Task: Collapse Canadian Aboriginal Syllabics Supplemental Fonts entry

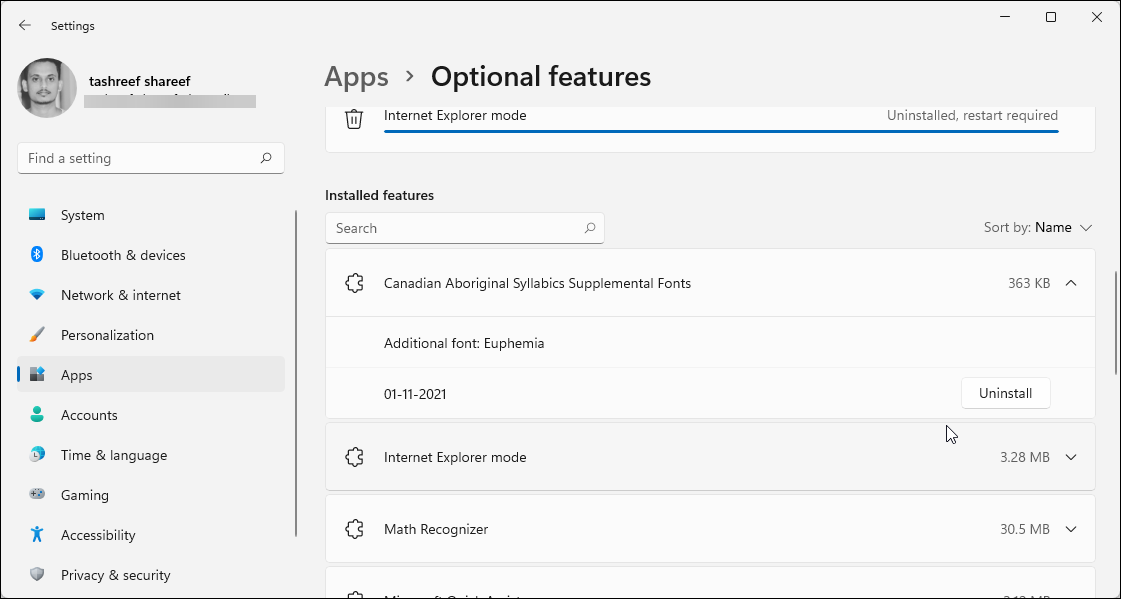Action: coord(1071,283)
